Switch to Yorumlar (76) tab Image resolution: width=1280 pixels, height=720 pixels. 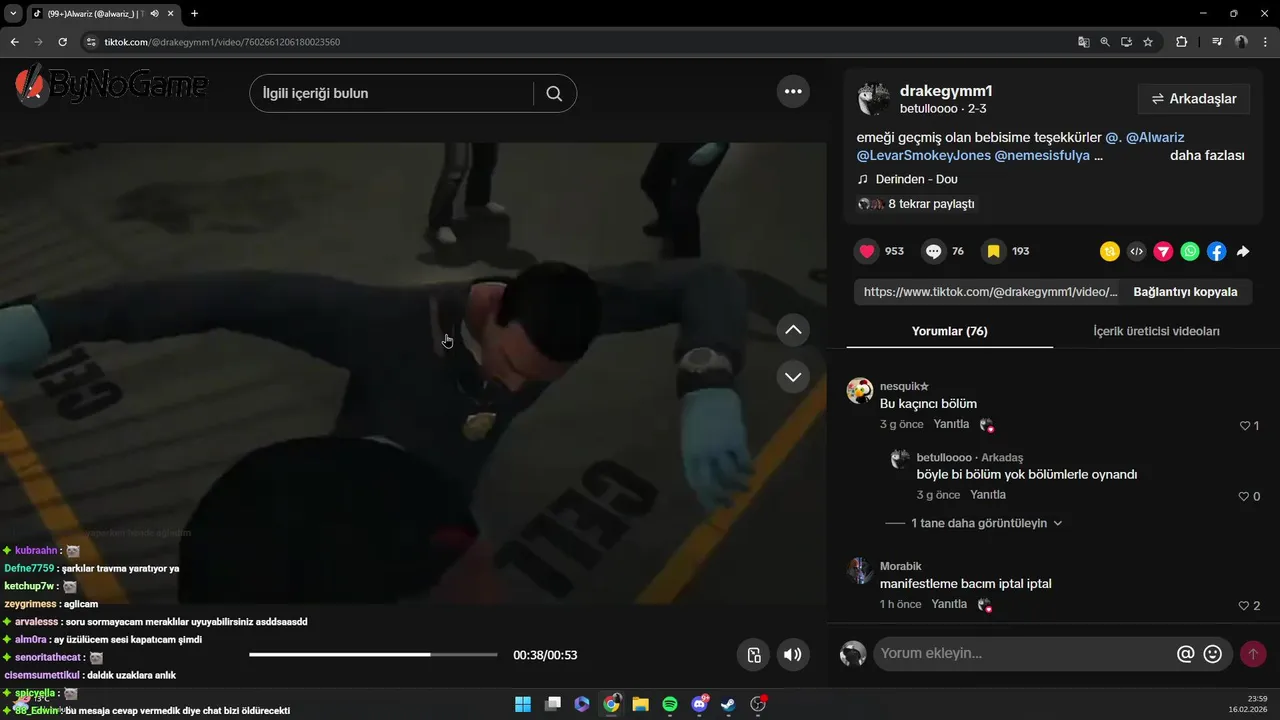click(949, 331)
